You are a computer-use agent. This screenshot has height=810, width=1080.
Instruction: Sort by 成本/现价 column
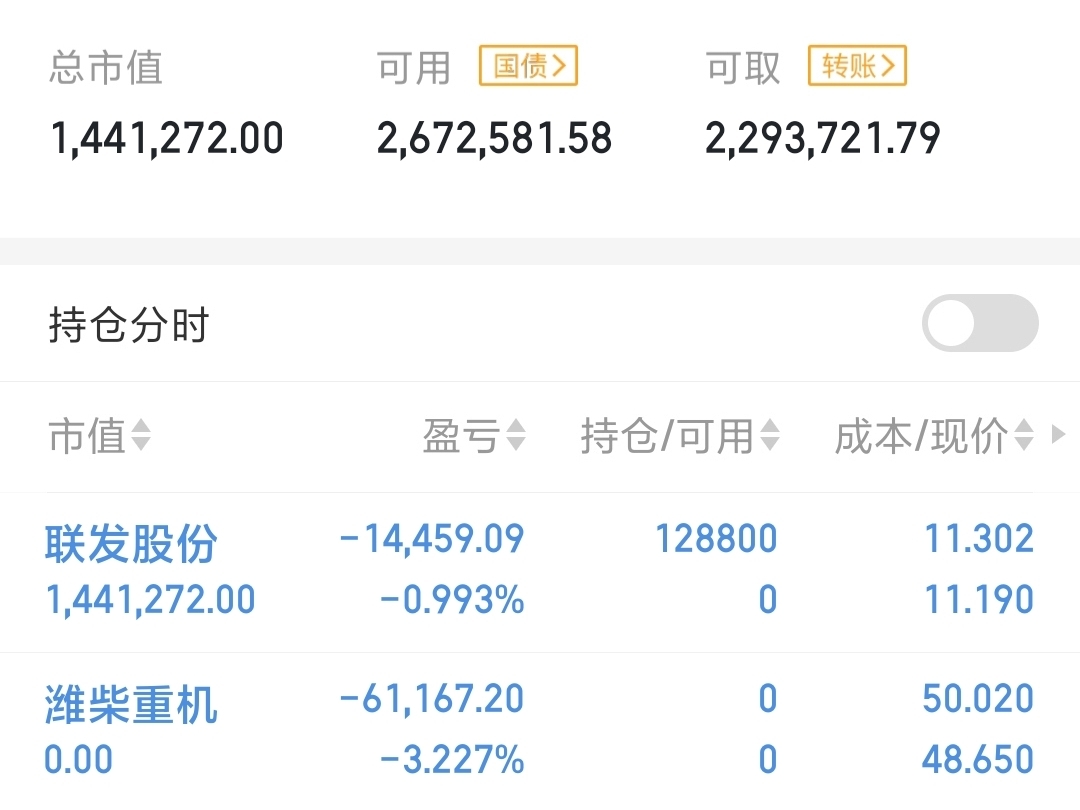935,435
